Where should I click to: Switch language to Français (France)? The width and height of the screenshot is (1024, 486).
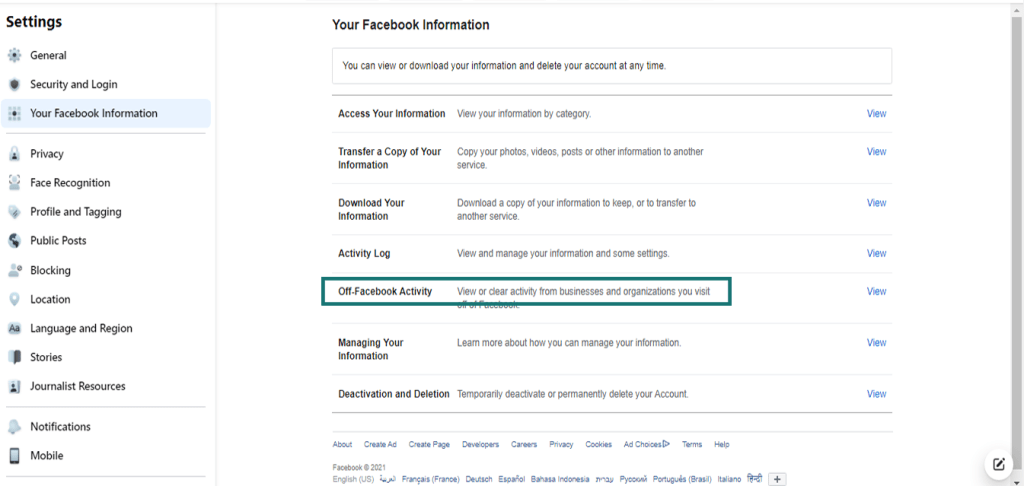(430, 479)
